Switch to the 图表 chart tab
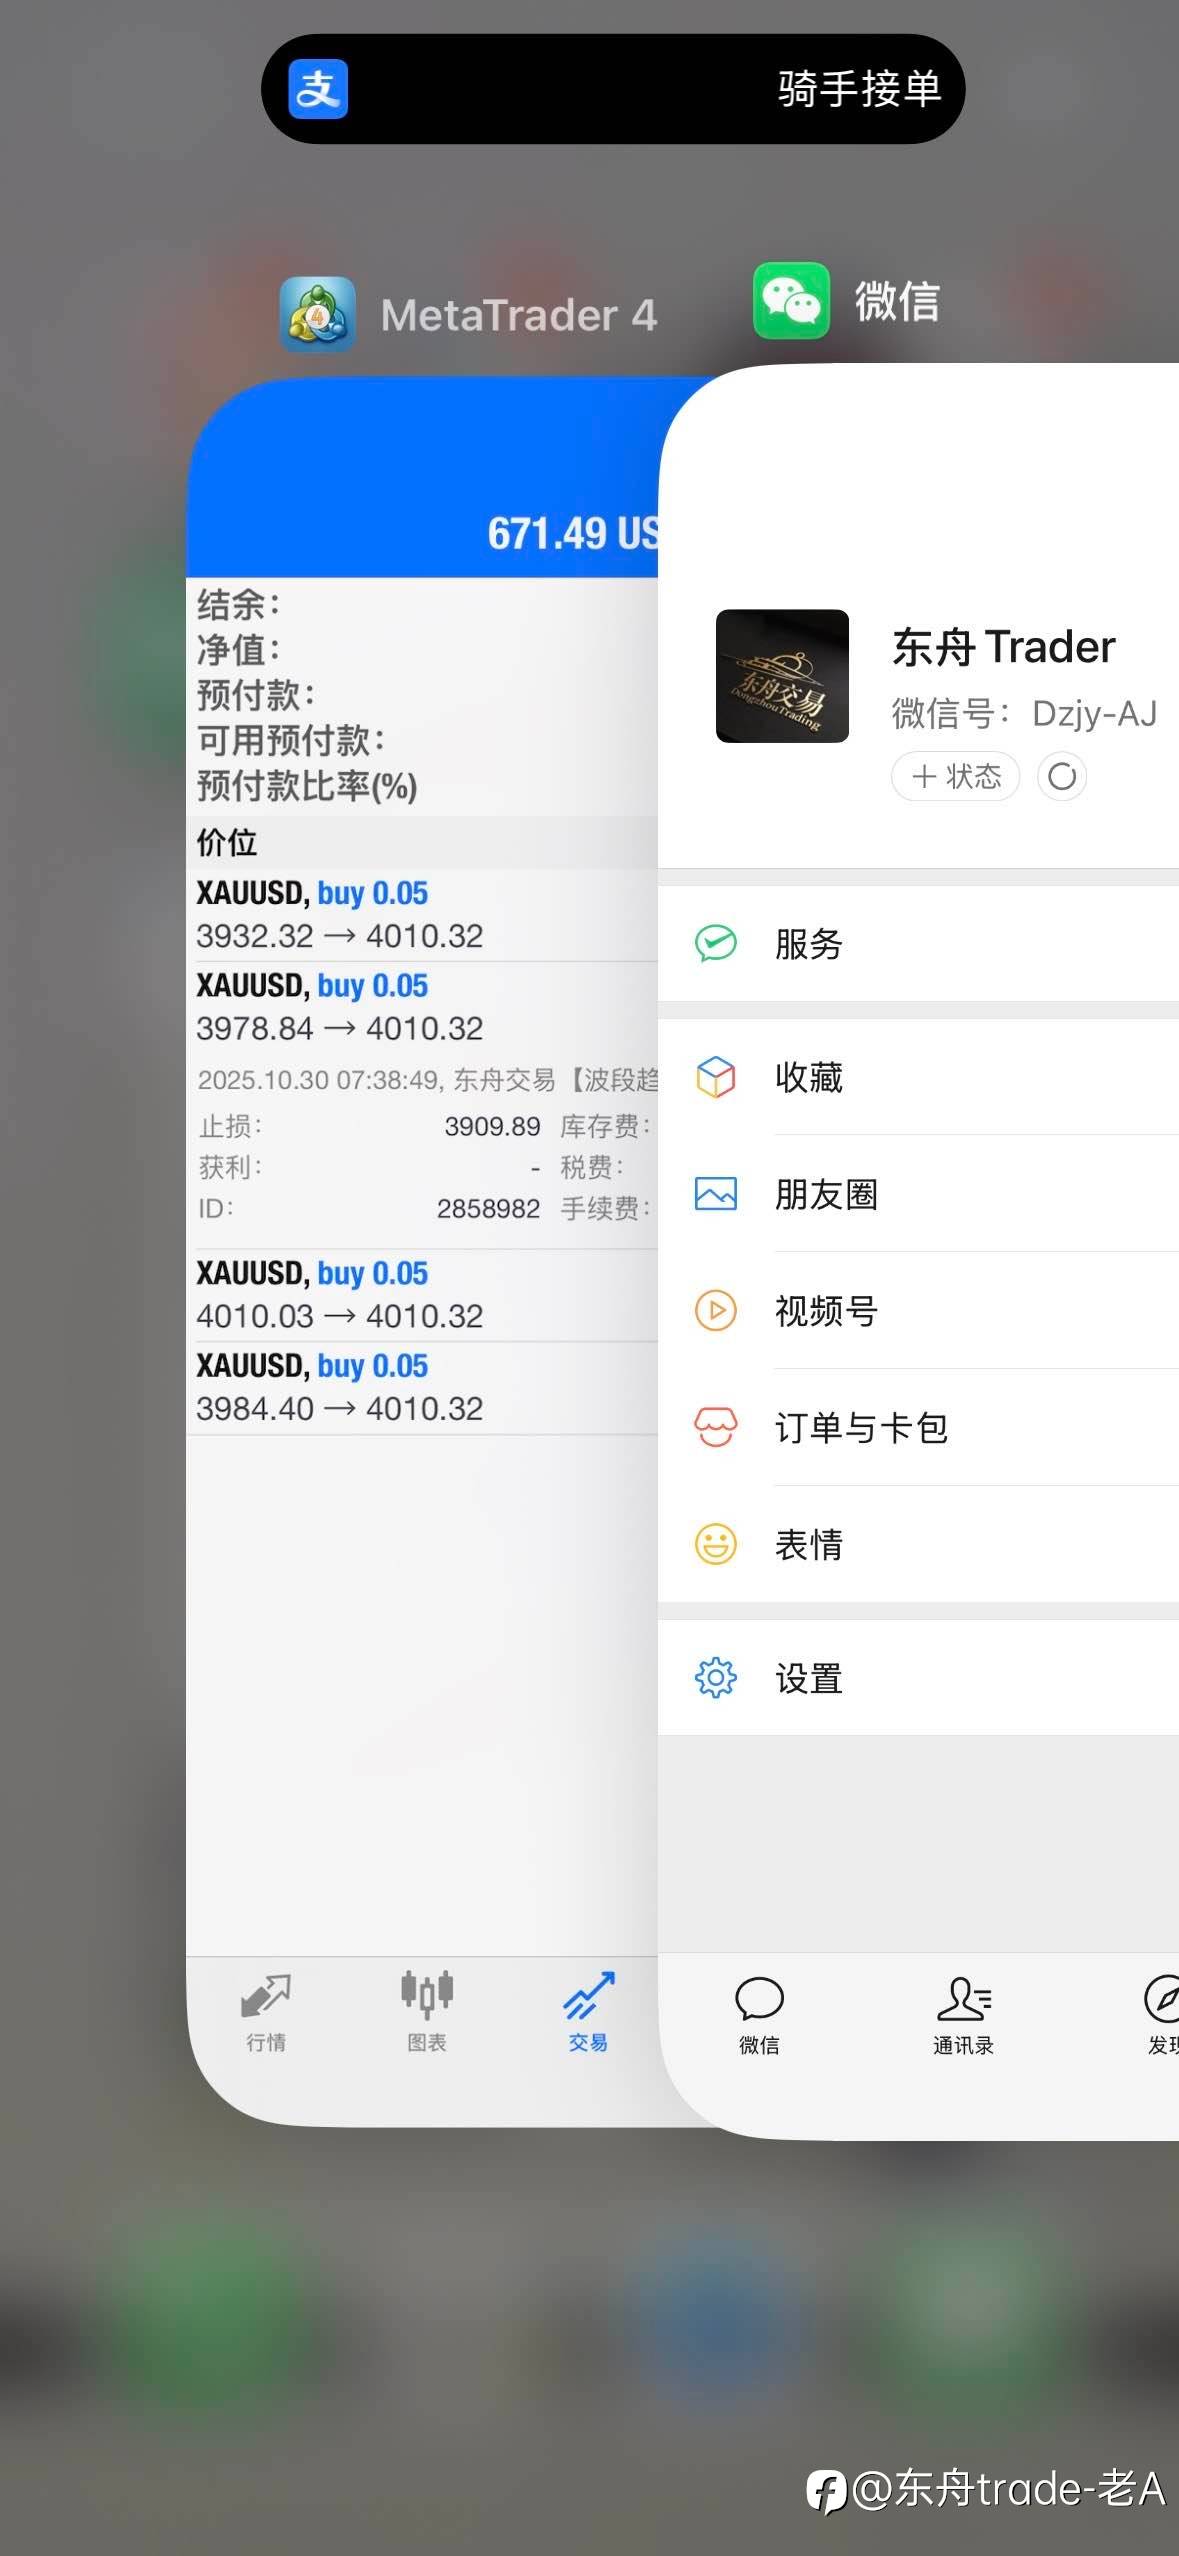1179x2556 pixels. [427, 2013]
